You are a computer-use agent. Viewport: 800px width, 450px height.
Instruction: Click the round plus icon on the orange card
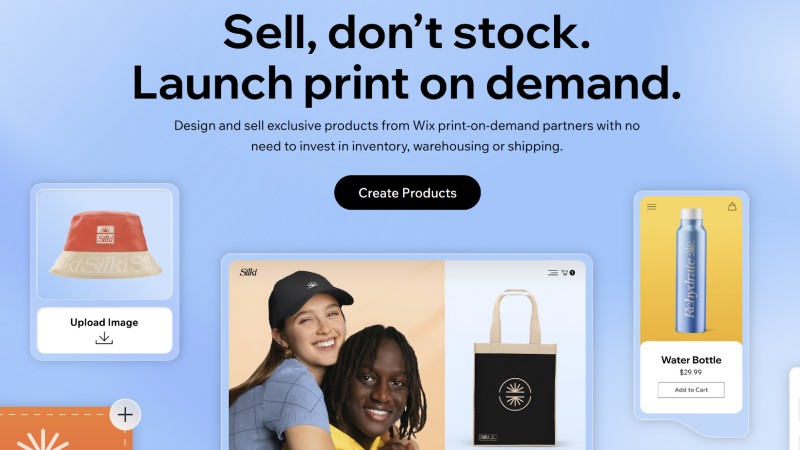[125, 414]
